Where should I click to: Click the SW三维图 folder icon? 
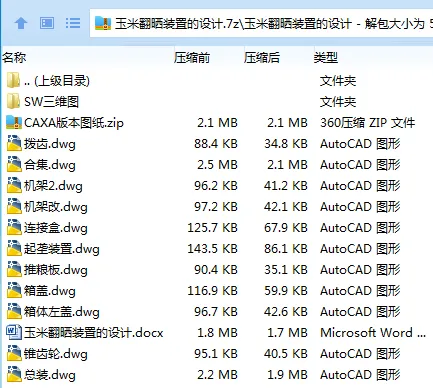pyautogui.click(x=13, y=101)
